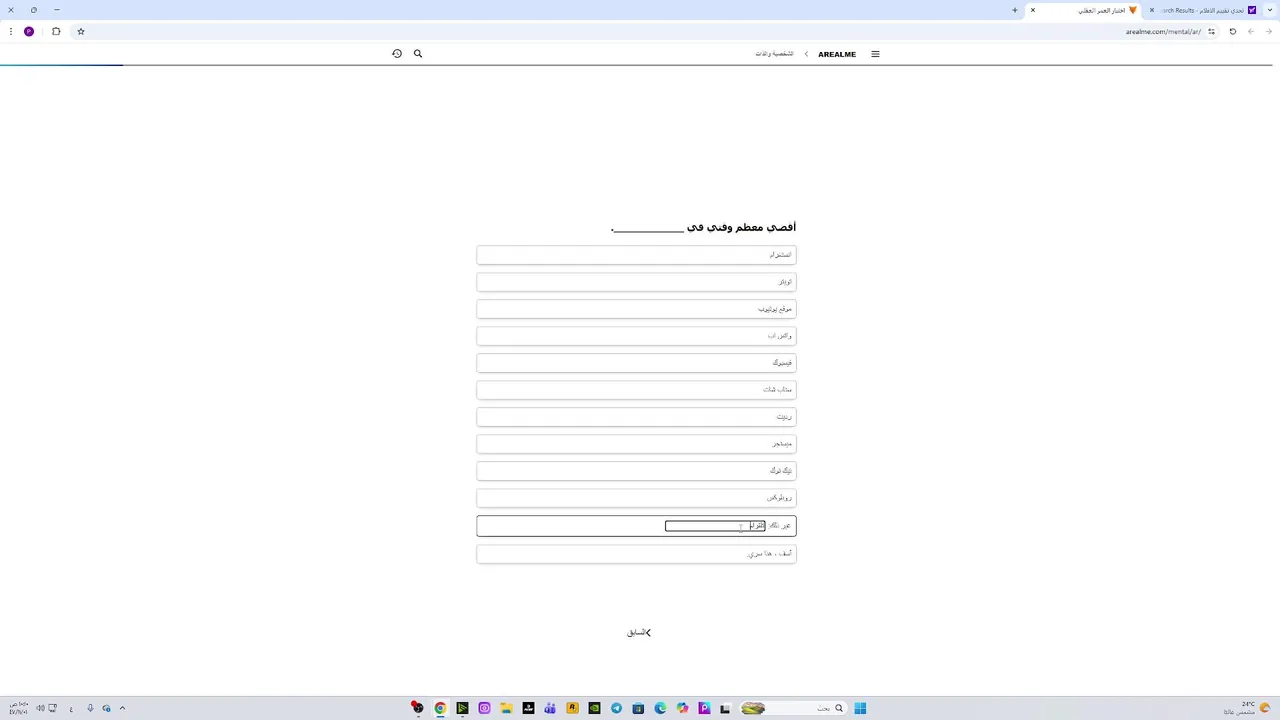Open NVIDIA app from the taskbar

point(594,708)
